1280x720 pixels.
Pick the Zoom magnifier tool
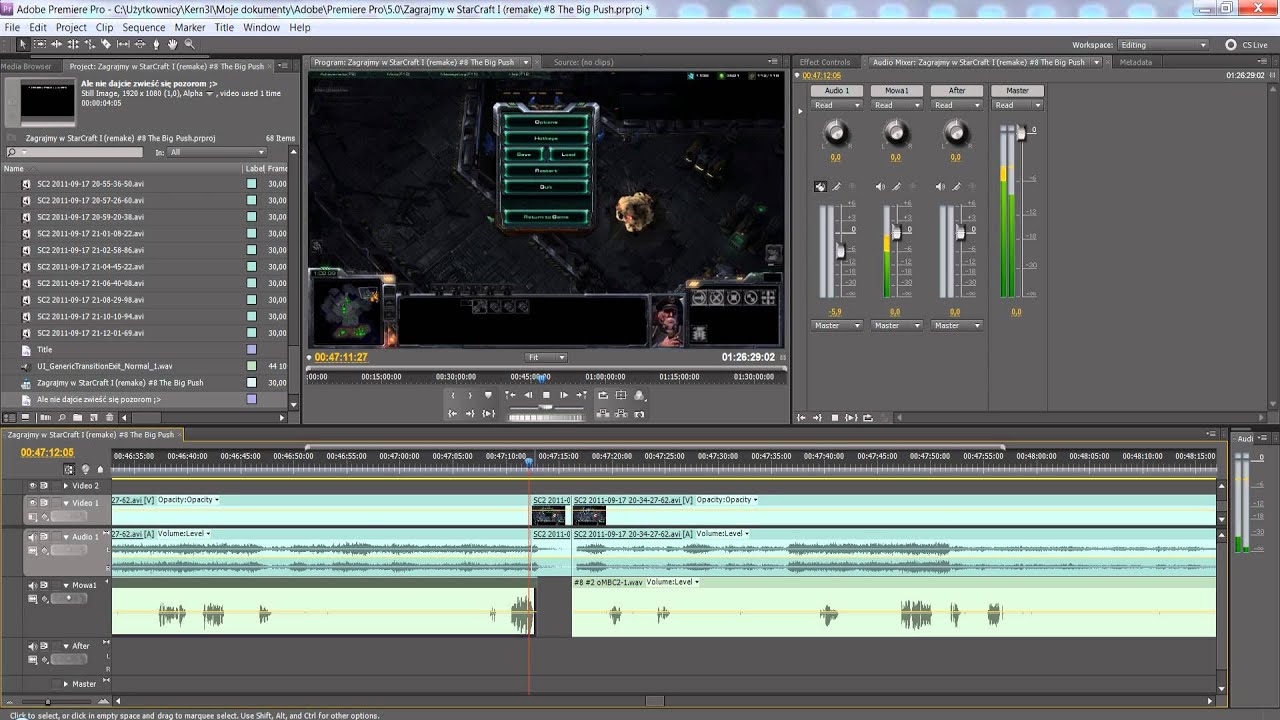tap(189, 44)
